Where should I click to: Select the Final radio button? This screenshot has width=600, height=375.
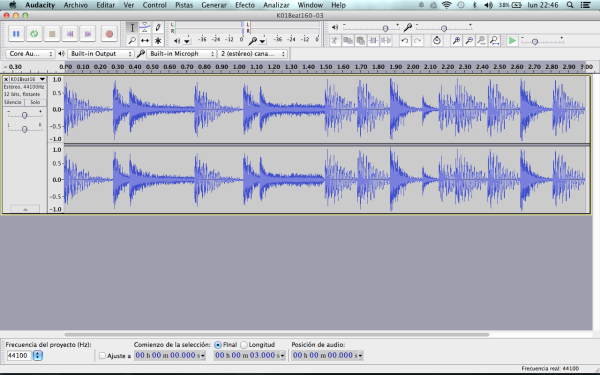tap(218, 345)
